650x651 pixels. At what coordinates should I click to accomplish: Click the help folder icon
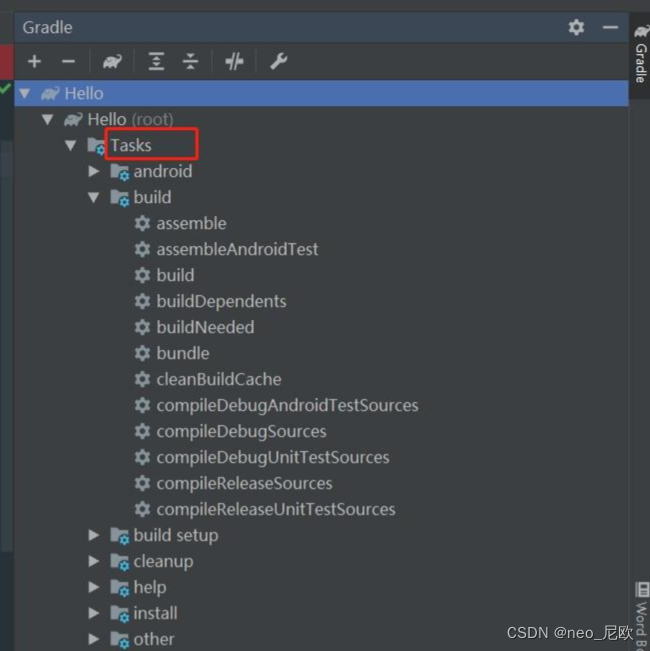[x=120, y=588]
